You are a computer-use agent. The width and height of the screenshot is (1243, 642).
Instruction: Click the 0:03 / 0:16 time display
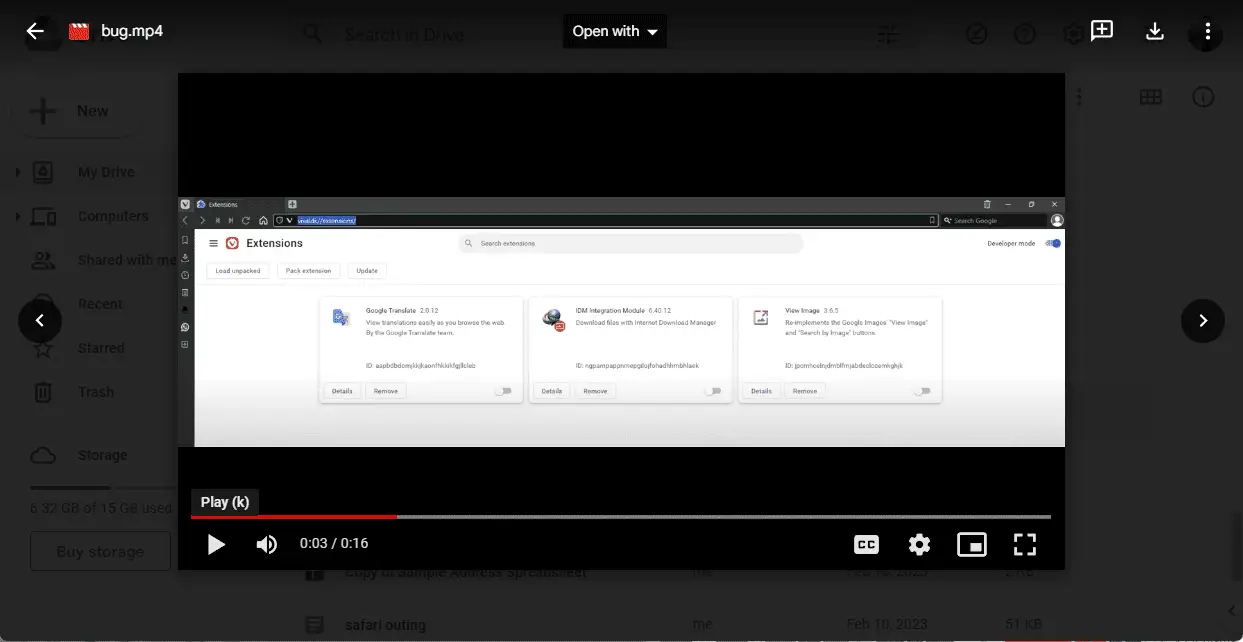pyautogui.click(x=334, y=544)
